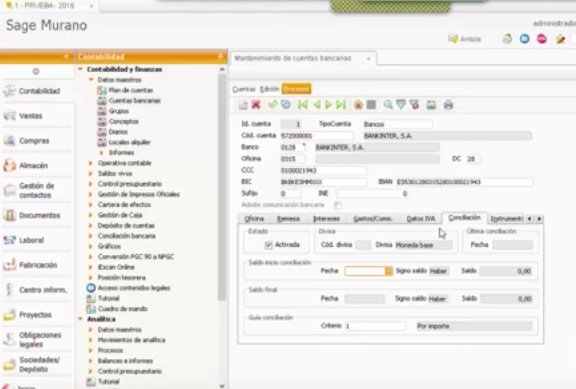
Task: Open the Documentos module in sidebar
Action: 36,215
